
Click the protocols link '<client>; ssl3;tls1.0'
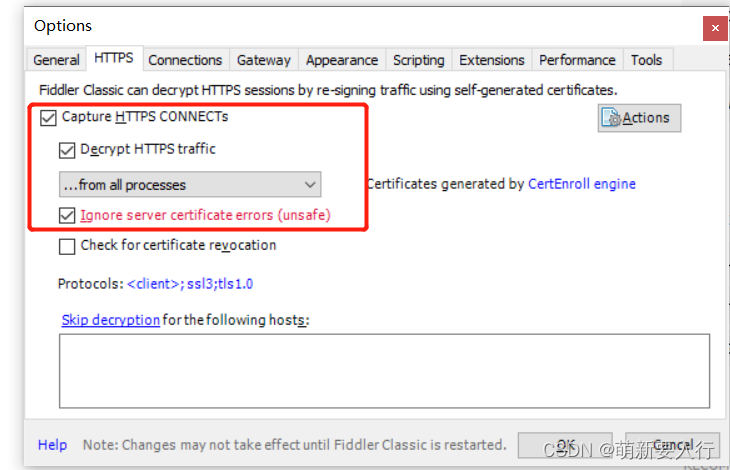pyautogui.click(x=190, y=284)
